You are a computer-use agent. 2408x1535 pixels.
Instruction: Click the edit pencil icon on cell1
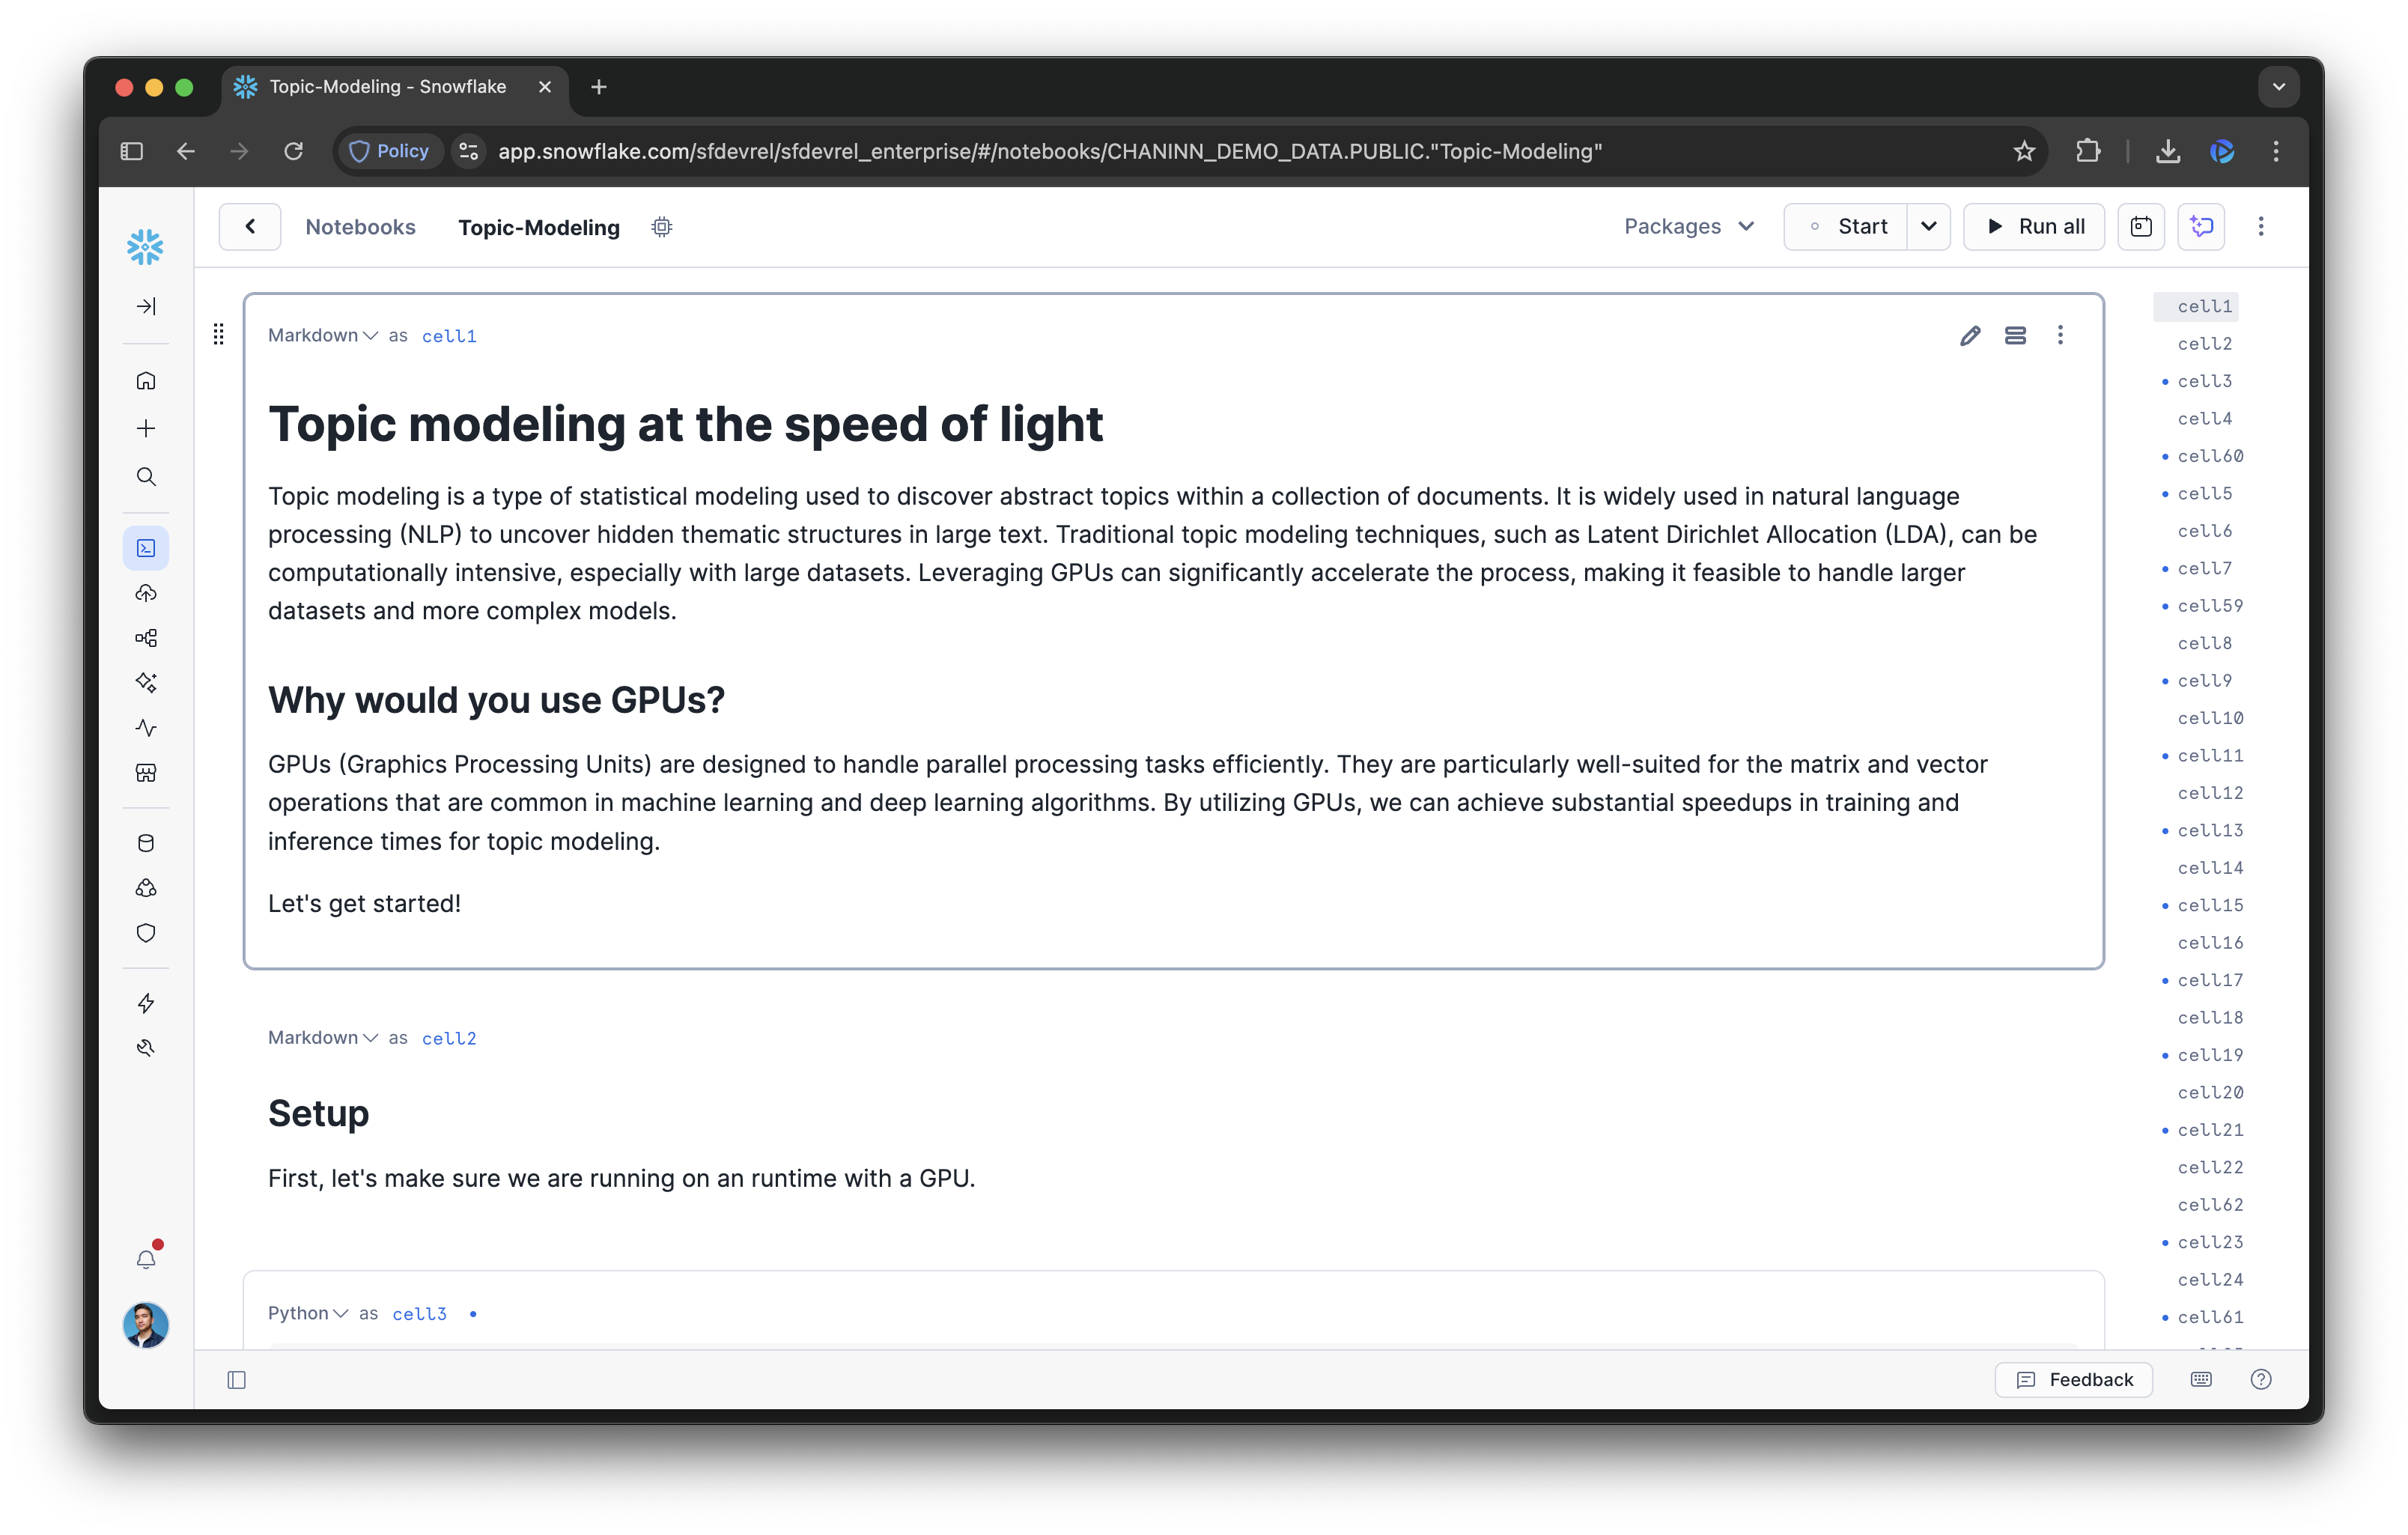[1969, 336]
